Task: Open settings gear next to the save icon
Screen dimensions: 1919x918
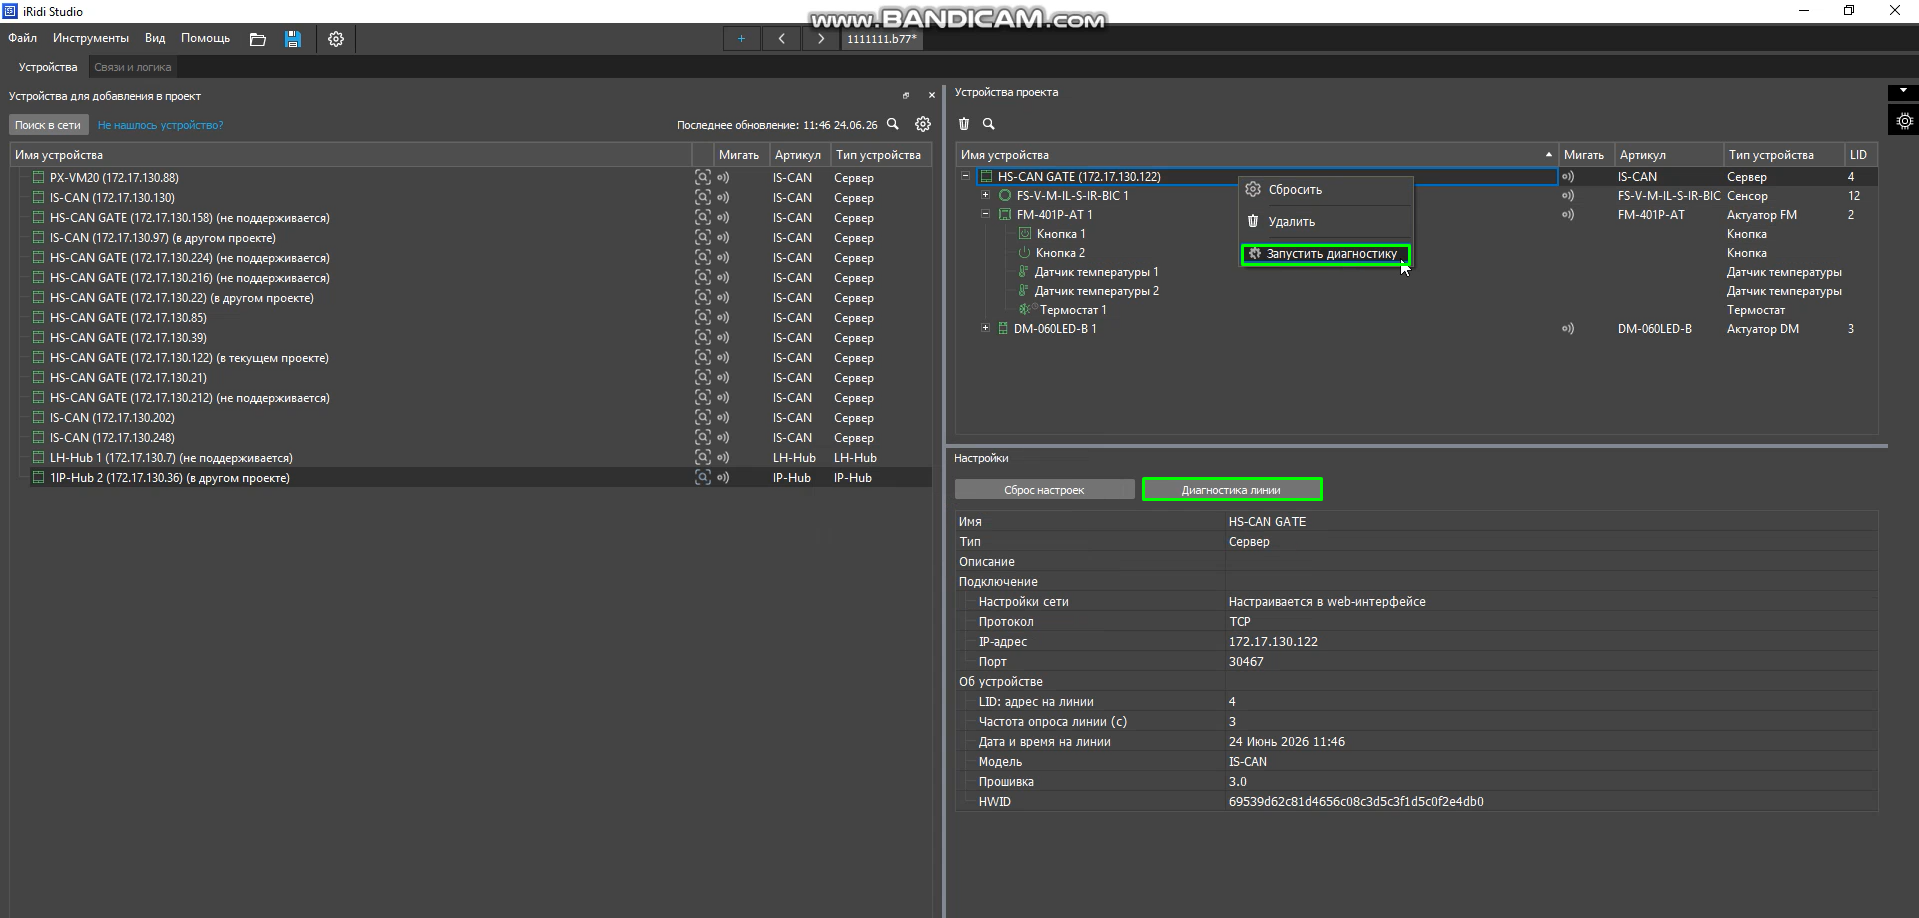Action: click(x=336, y=39)
